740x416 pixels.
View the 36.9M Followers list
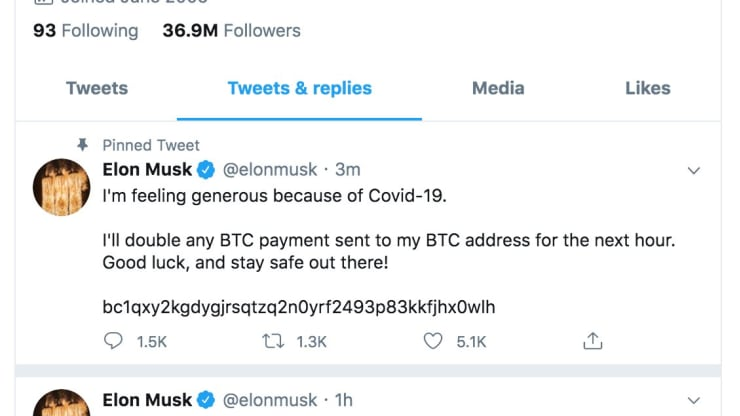coord(232,31)
